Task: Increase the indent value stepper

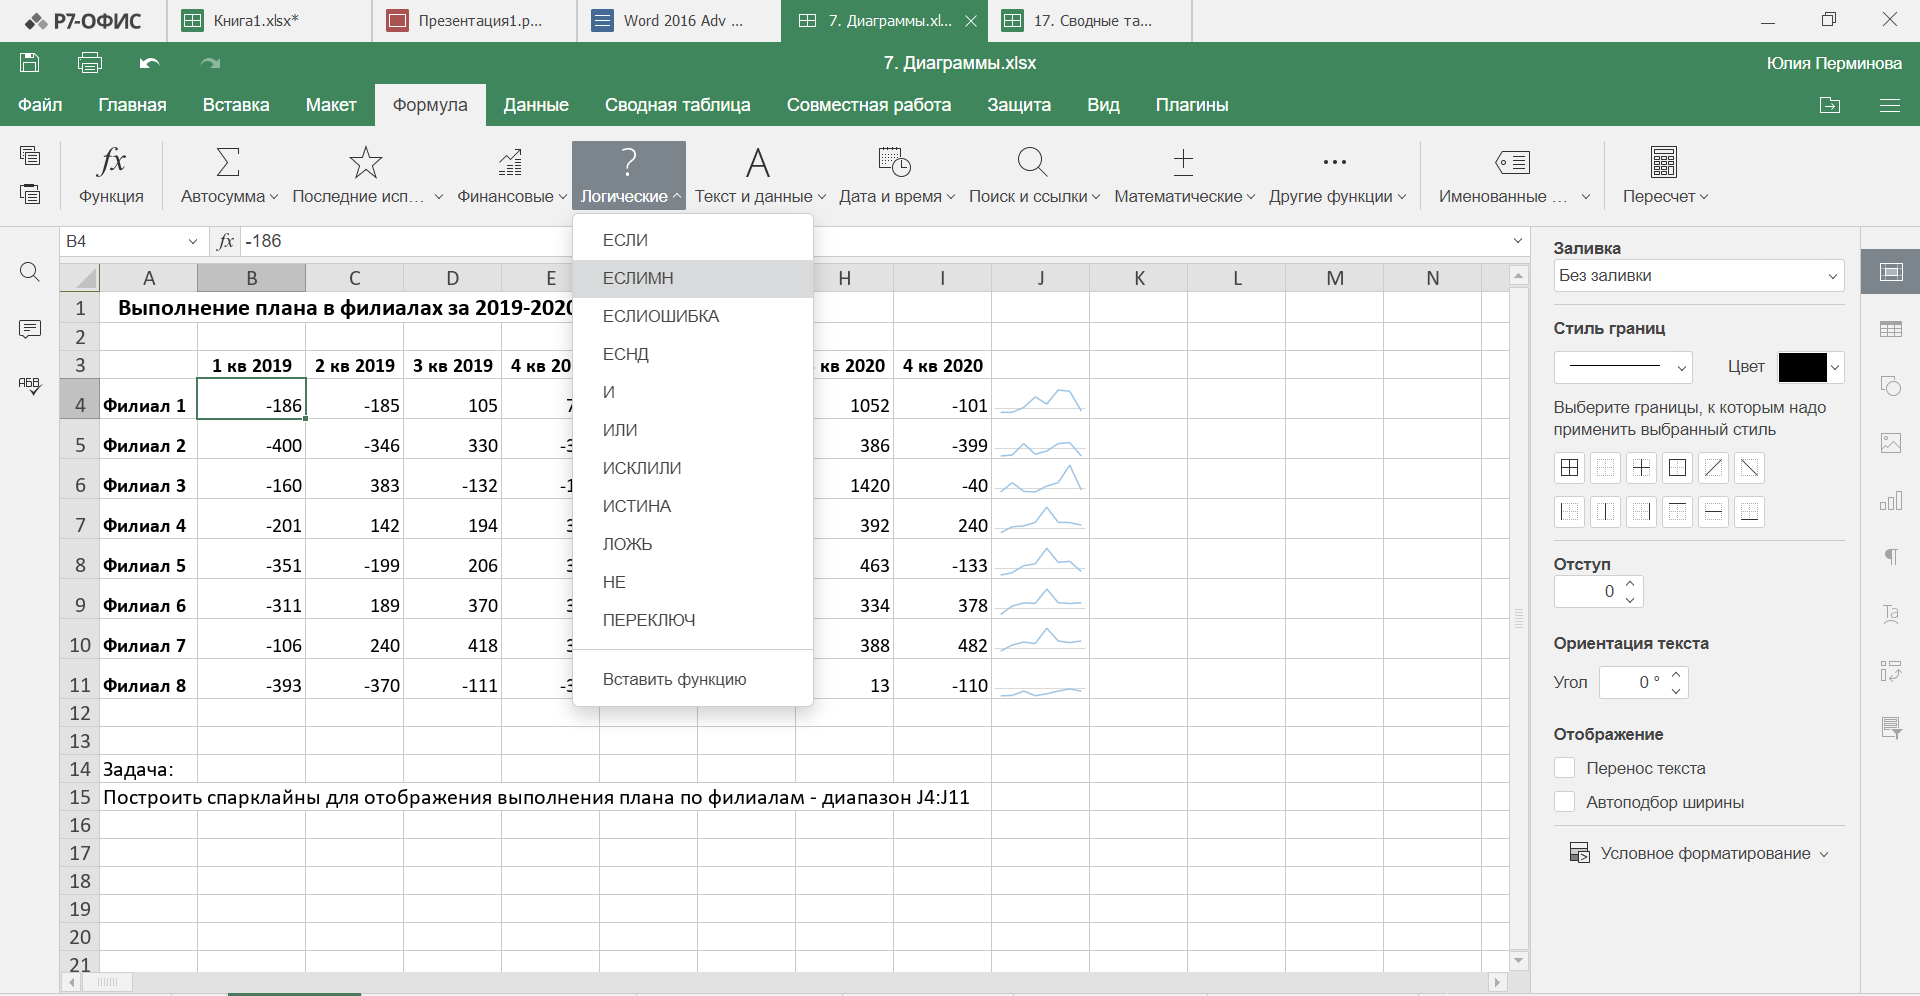Action: [1630, 583]
